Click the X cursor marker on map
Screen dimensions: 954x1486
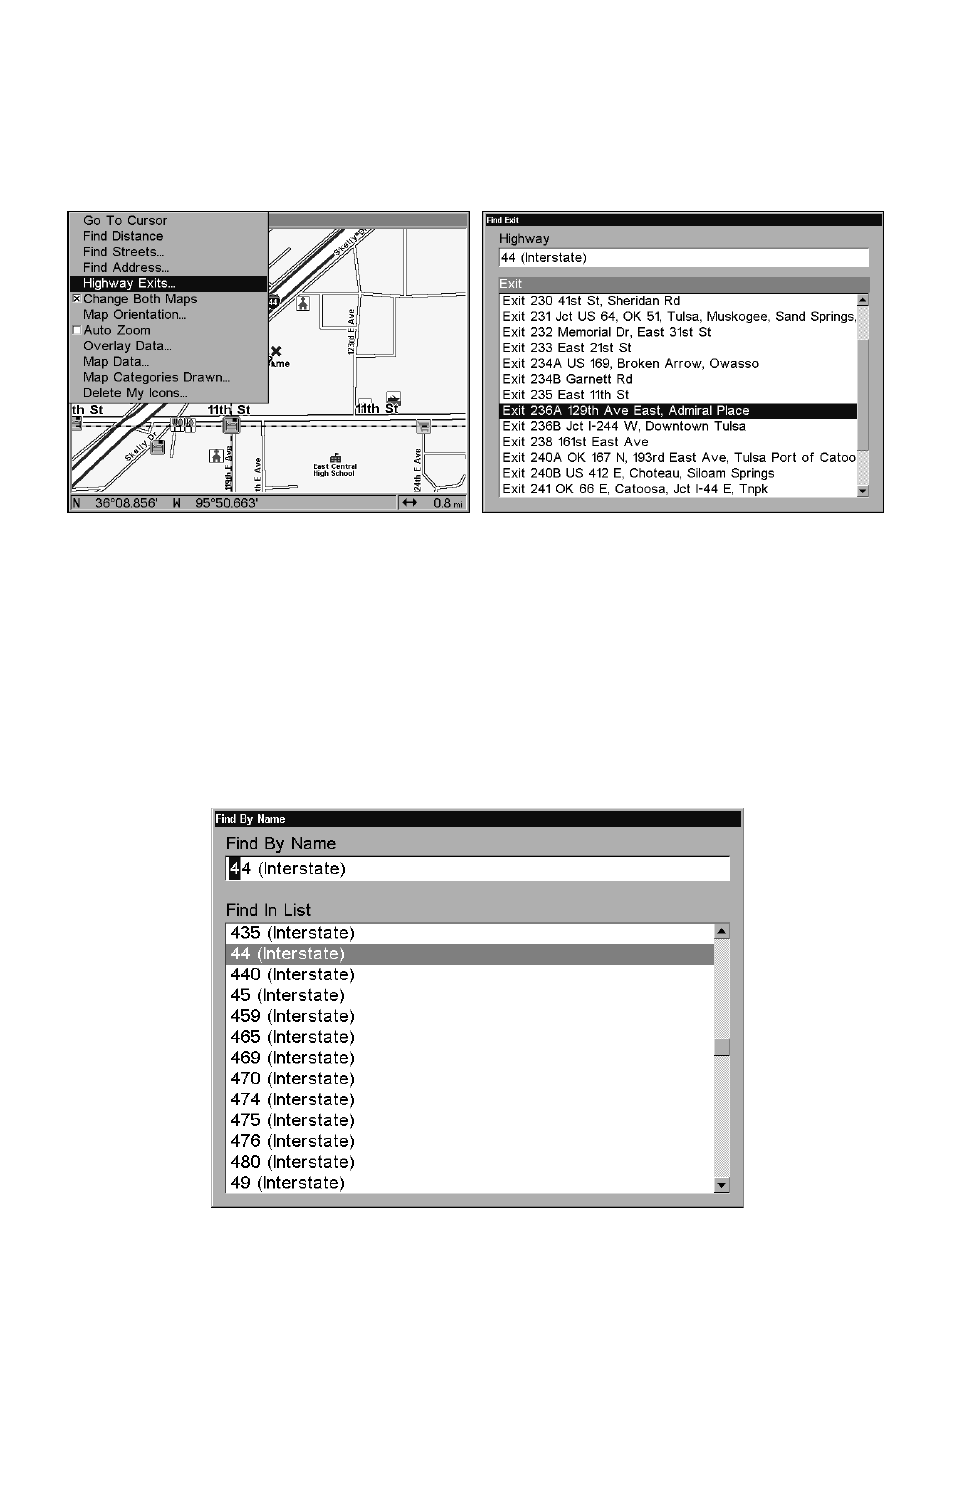[276, 351]
